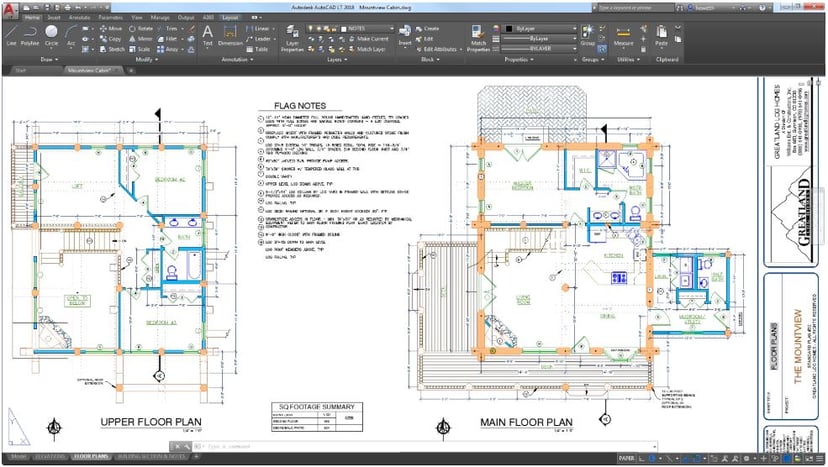Viewport: 828px width, 467px height.
Task: Expand the Block panel
Action: click(430, 60)
